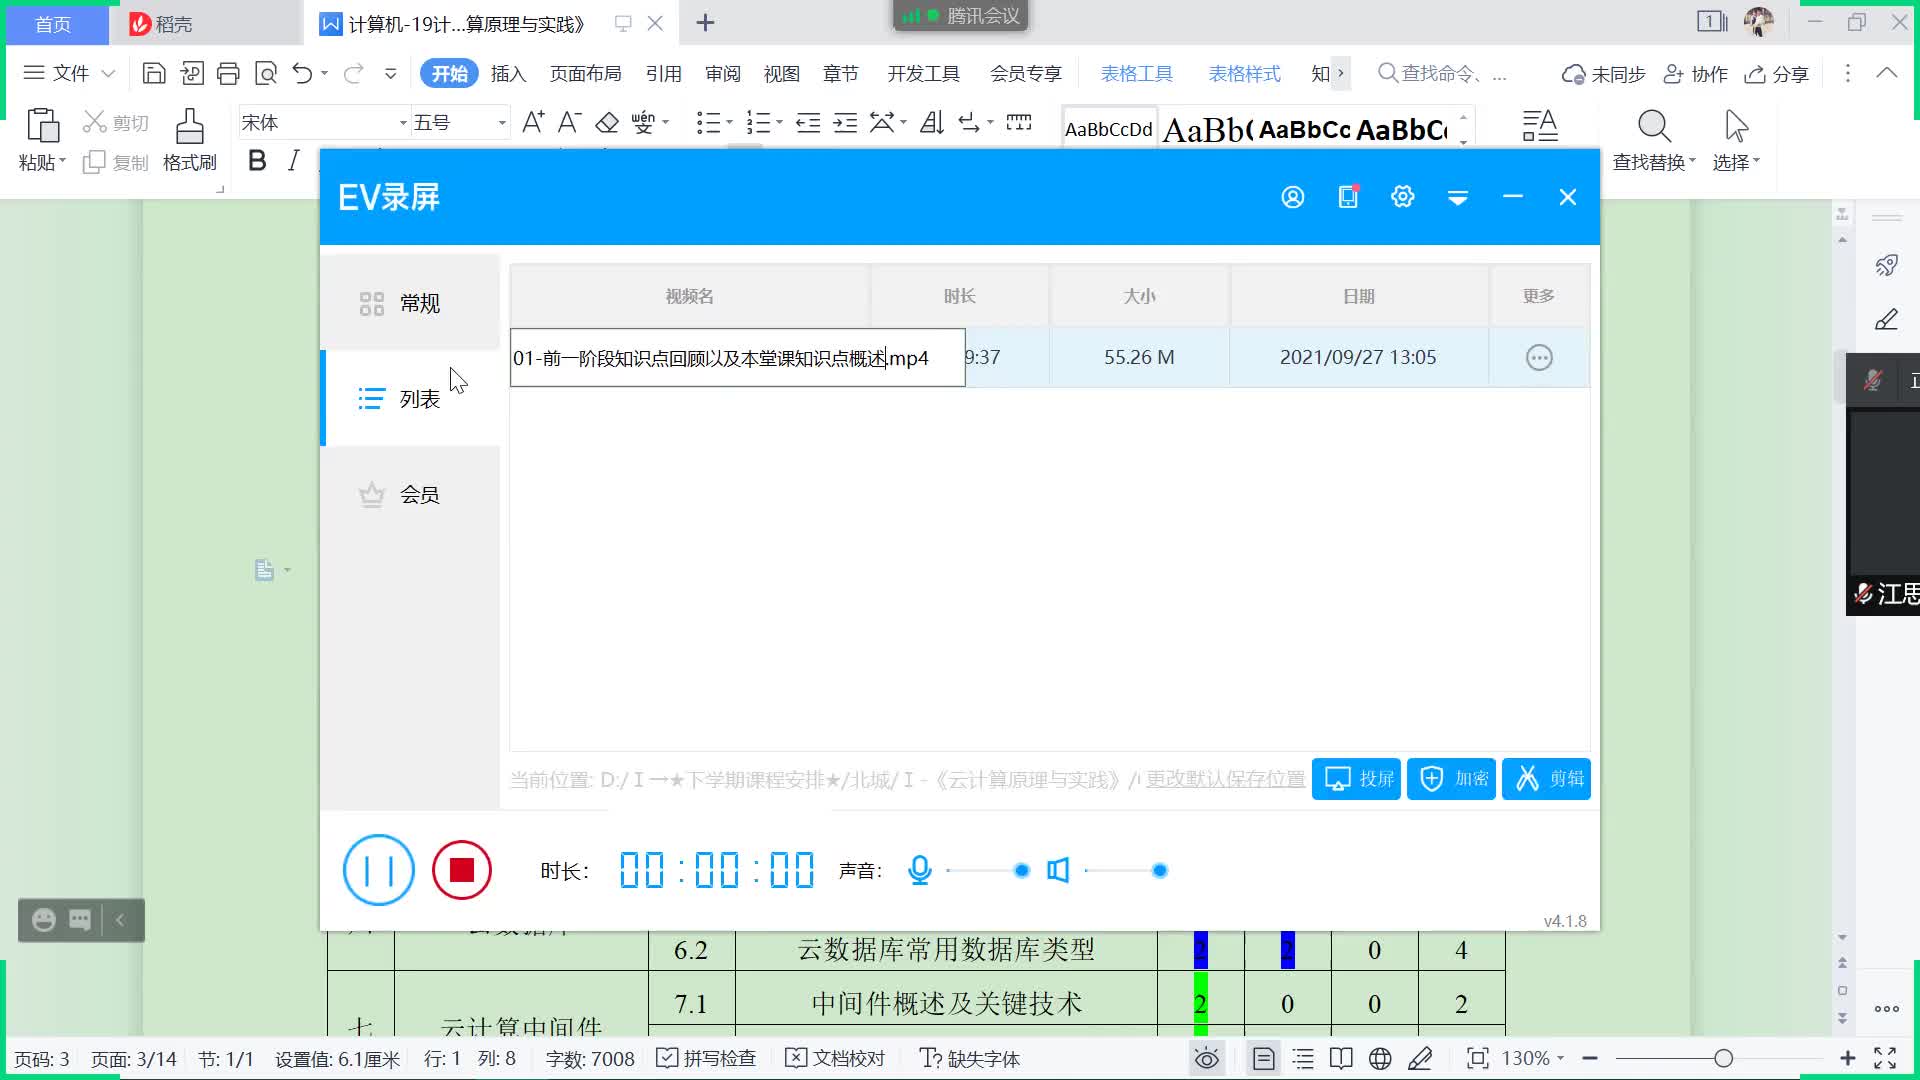1920x1080 pixels.
Task: Open EV录屏 user account icon
Action: click(1293, 197)
